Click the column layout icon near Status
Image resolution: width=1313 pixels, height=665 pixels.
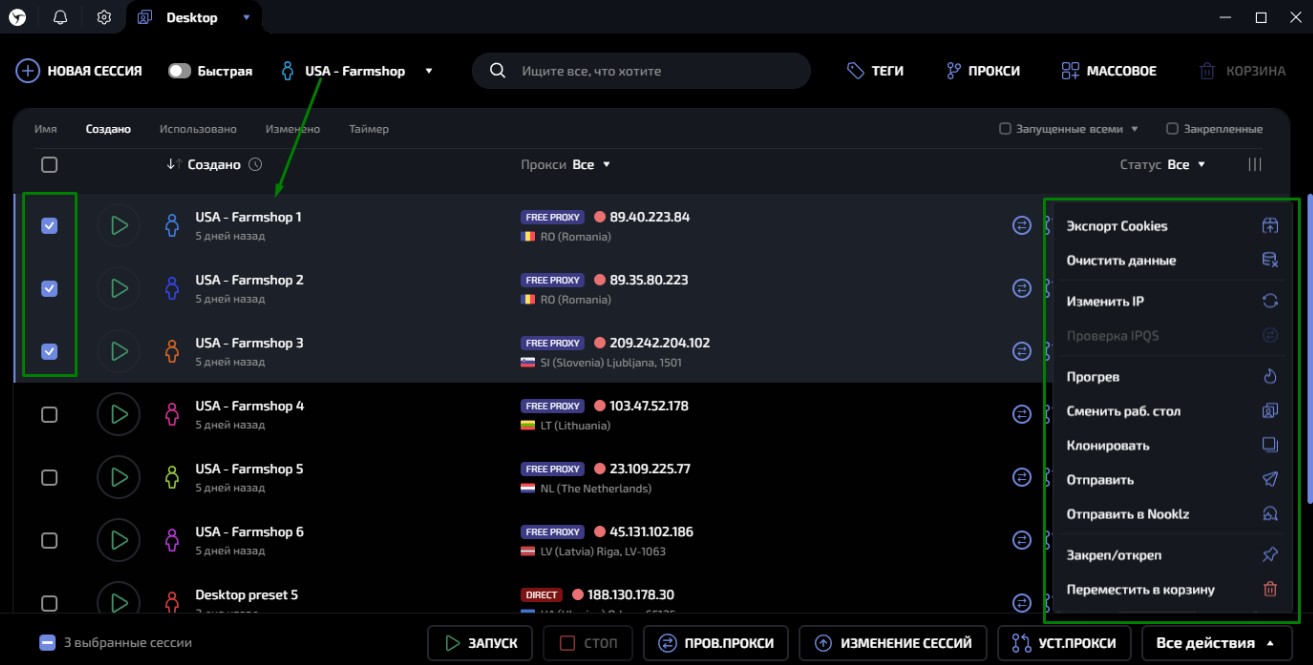pos(1255,164)
